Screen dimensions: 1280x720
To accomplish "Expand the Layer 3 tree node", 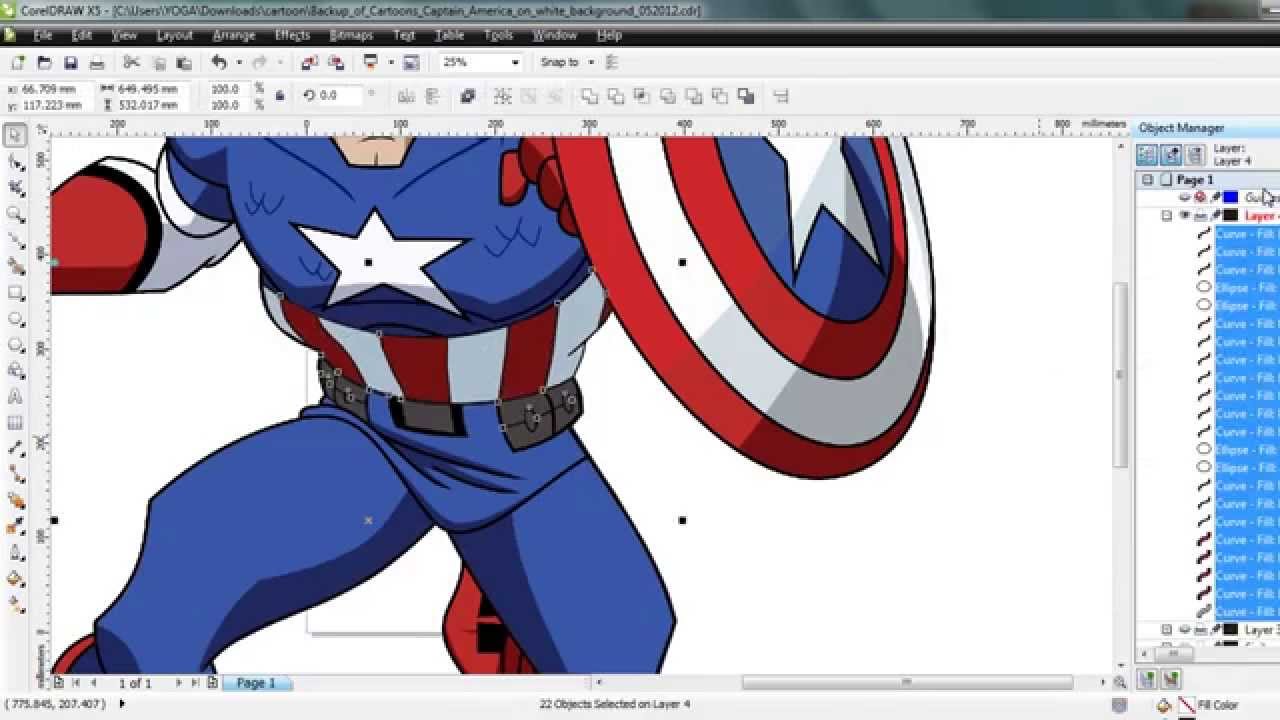I will click(x=1166, y=630).
